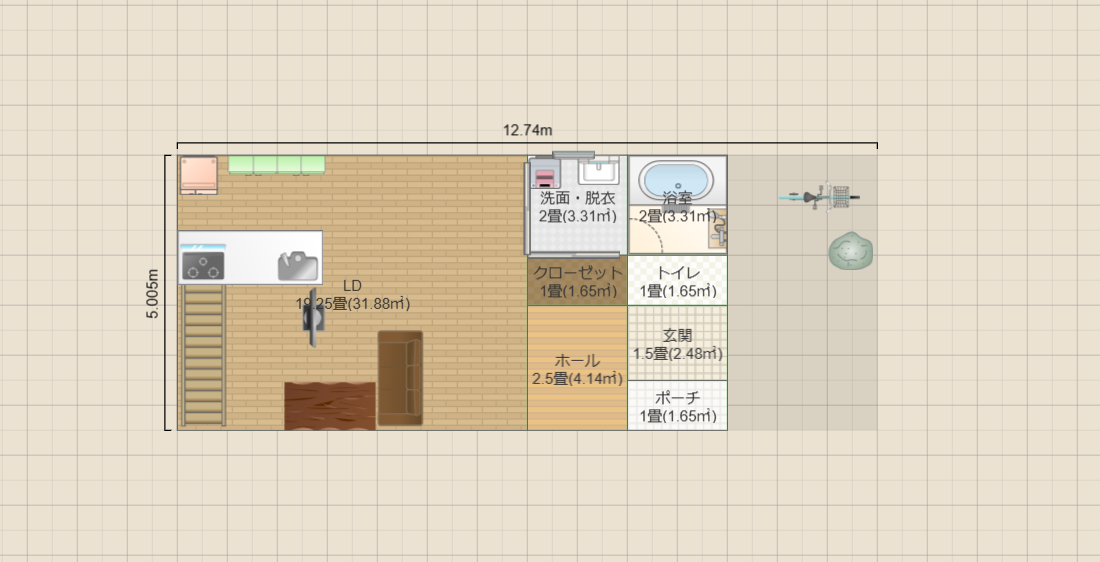Select the brown sofa in the LD room
This screenshot has width=1100, height=562.
point(400,378)
